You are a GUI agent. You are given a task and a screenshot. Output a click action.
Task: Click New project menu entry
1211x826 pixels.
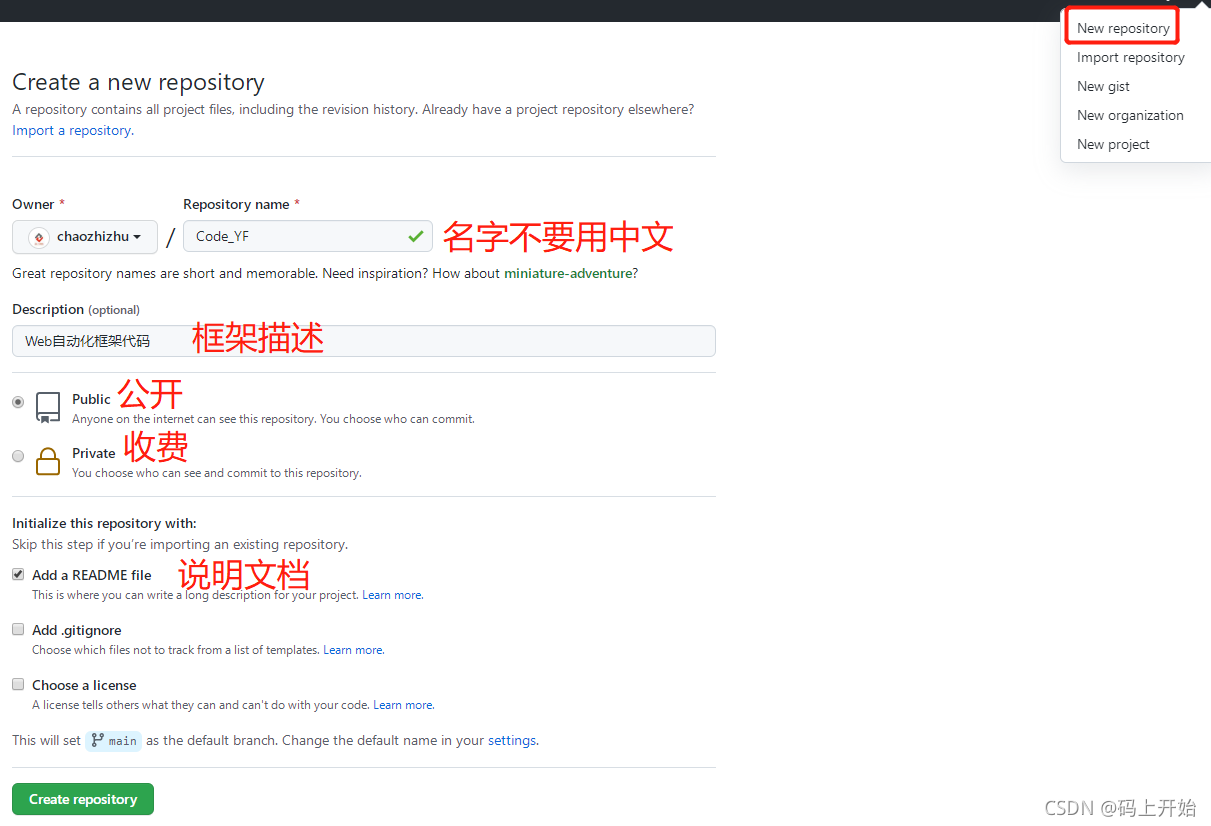(x=1113, y=144)
